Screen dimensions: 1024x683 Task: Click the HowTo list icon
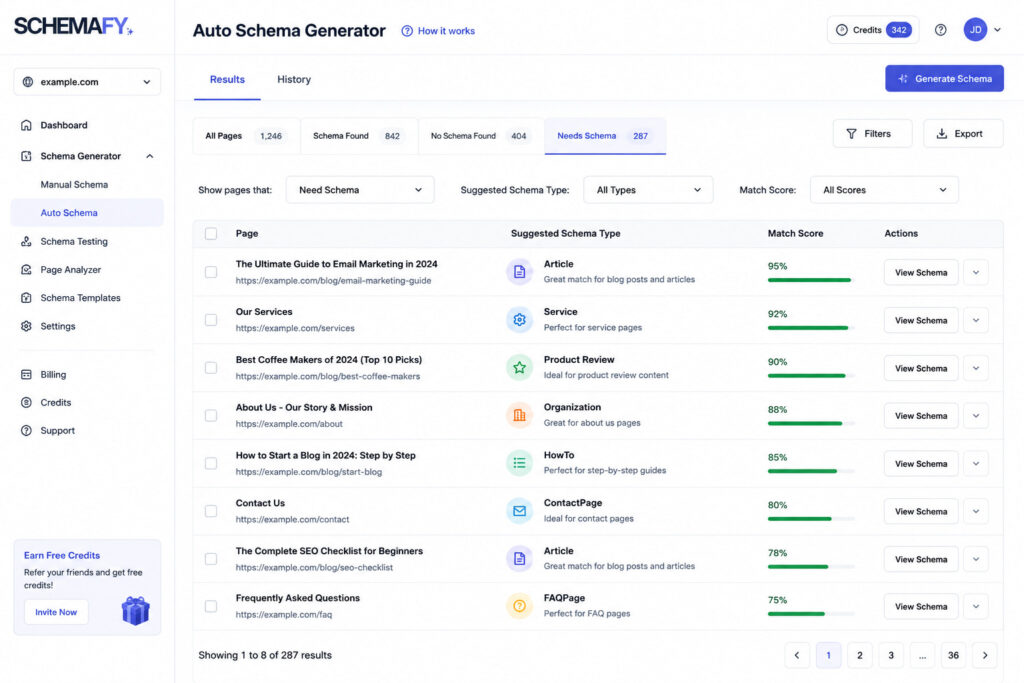tap(519, 463)
